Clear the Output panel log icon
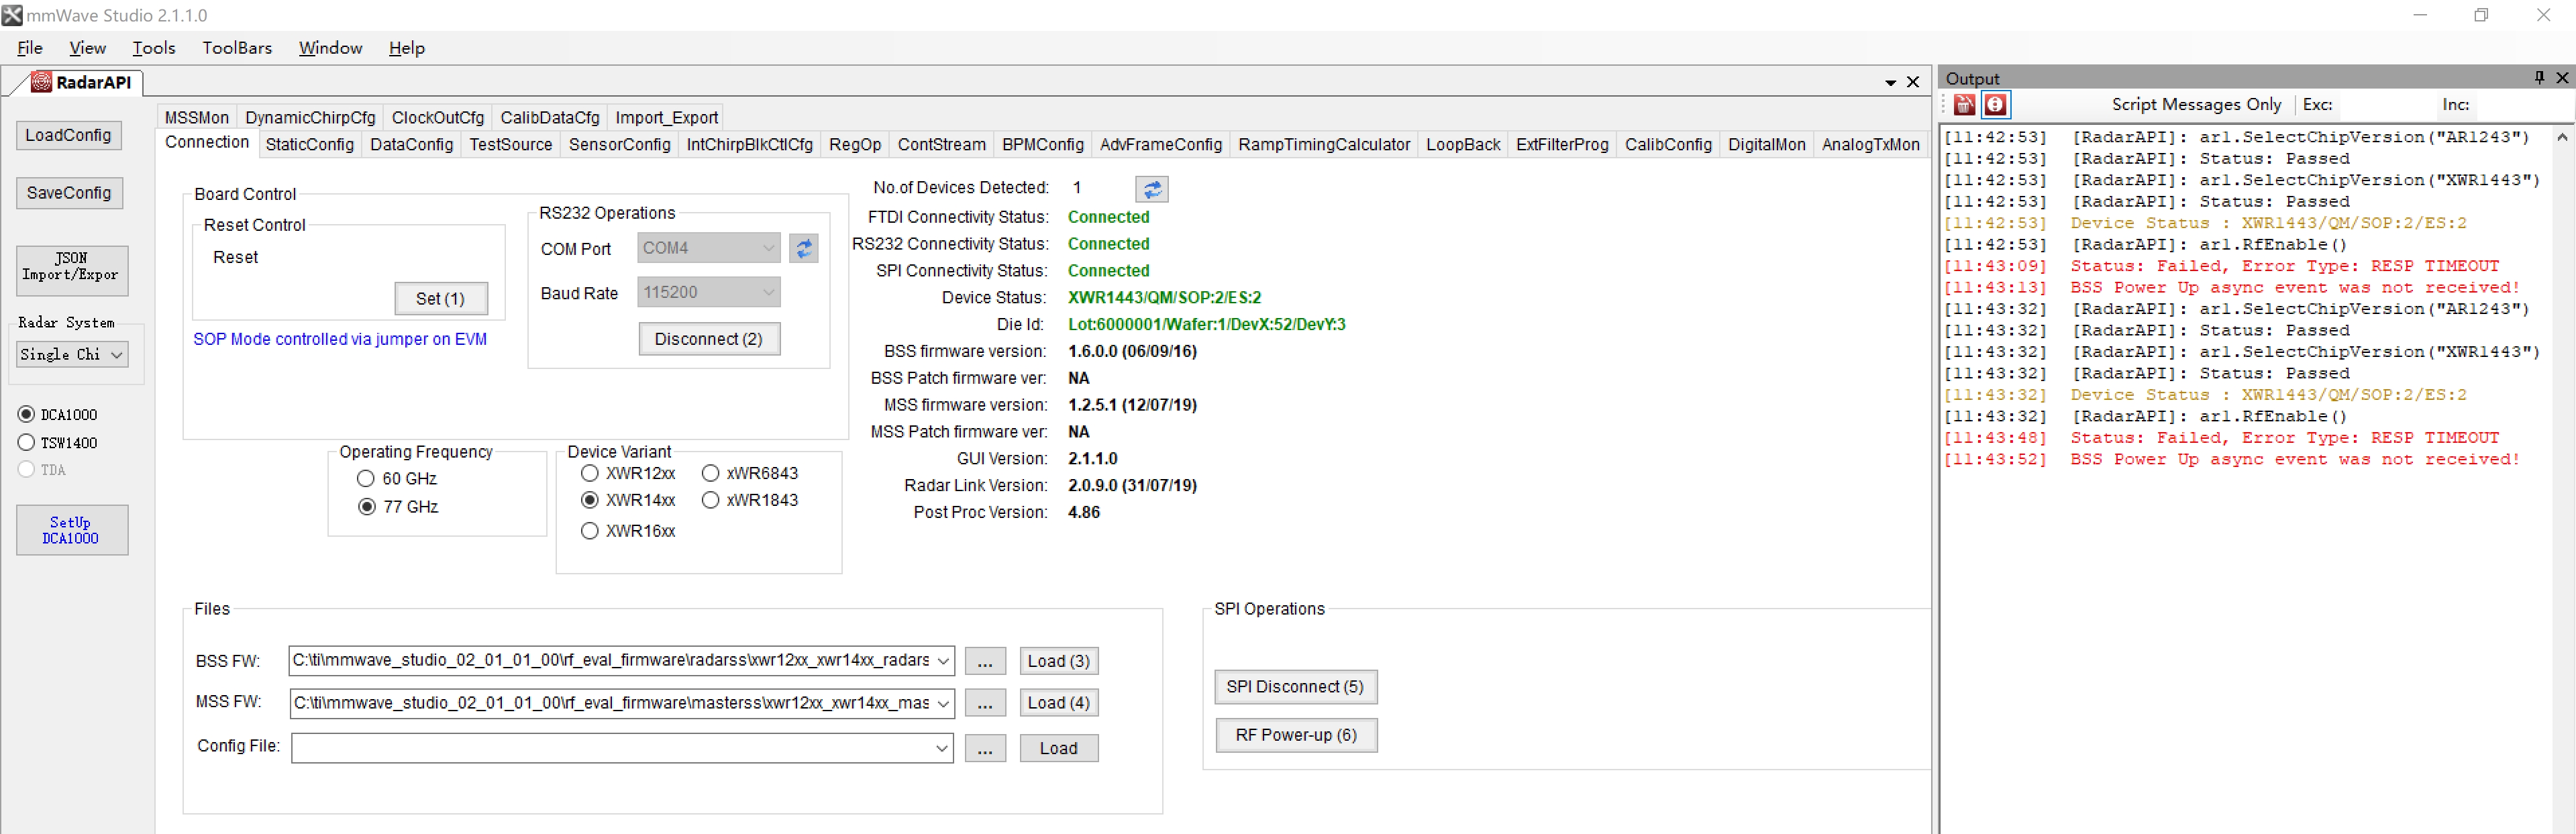Image resolution: width=2576 pixels, height=834 pixels. (x=1964, y=104)
